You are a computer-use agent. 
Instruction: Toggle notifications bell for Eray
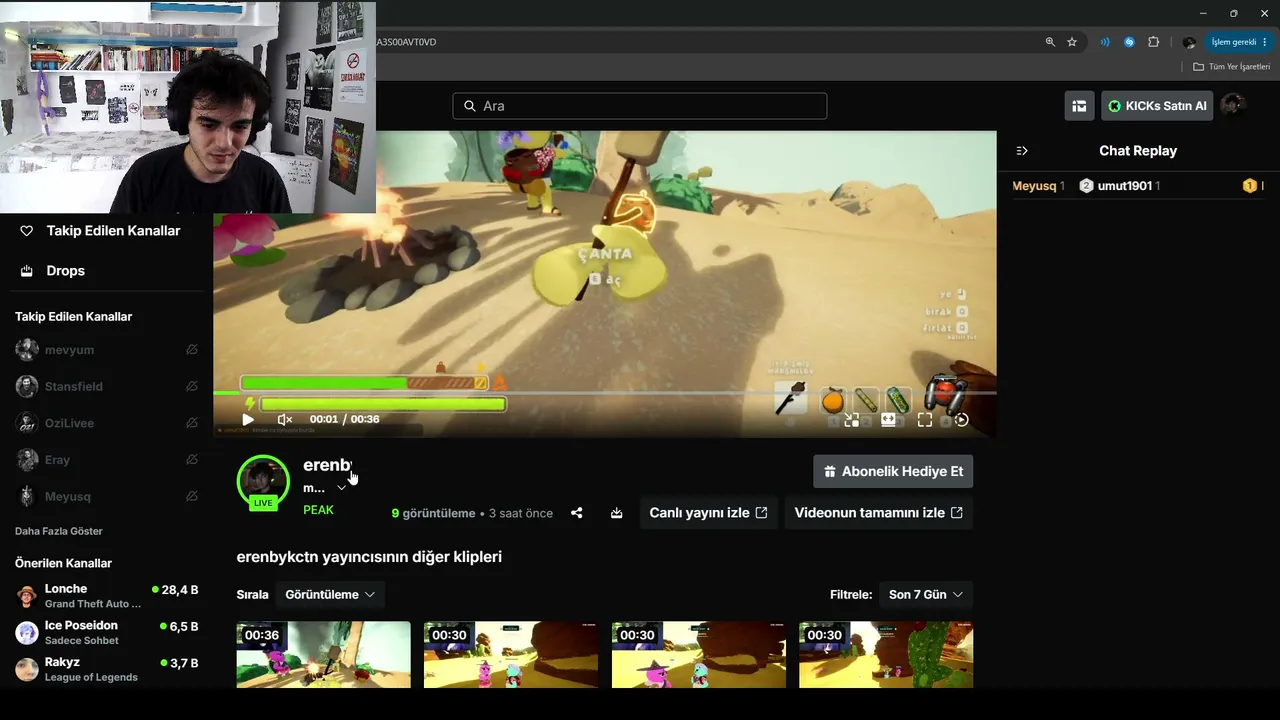(x=192, y=460)
